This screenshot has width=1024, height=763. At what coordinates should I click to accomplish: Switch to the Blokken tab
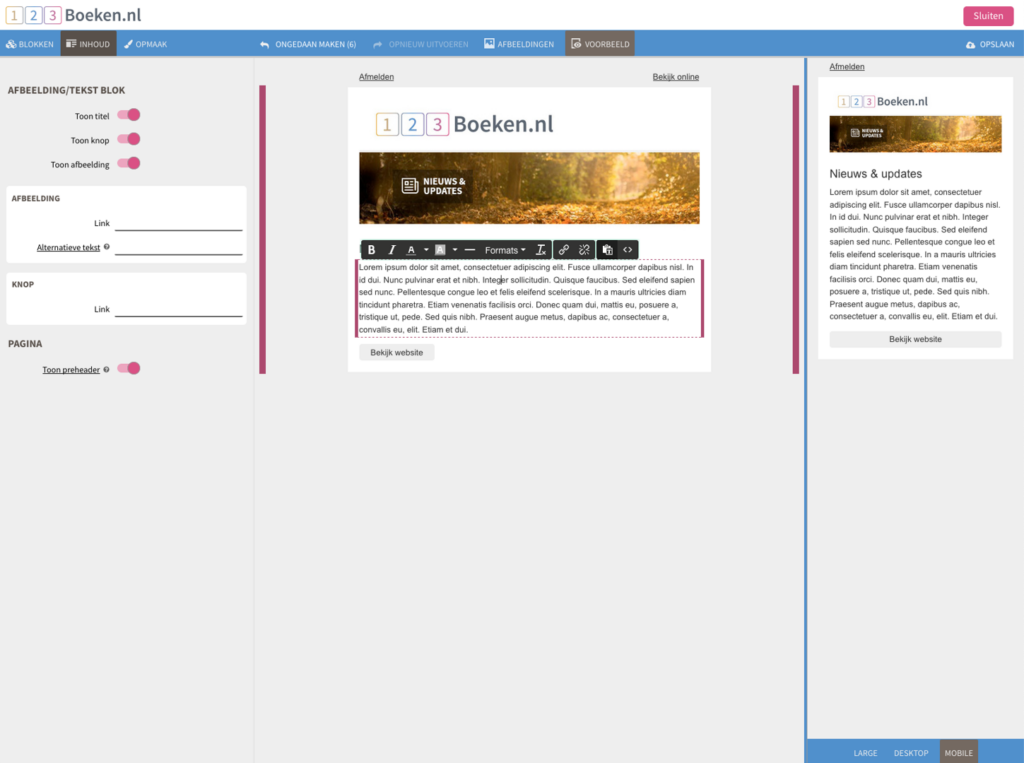(x=30, y=44)
